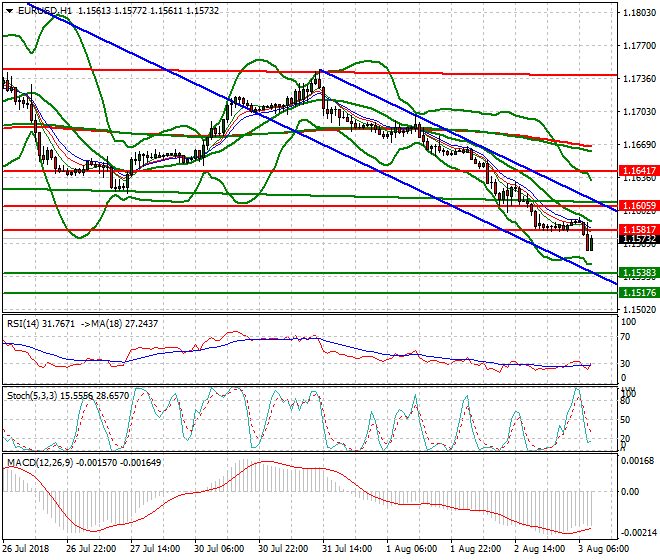This screenshot has height=560, width=660.
Task: Click the MACD(12,26,9) indicator label
Action: pos(36,462)
